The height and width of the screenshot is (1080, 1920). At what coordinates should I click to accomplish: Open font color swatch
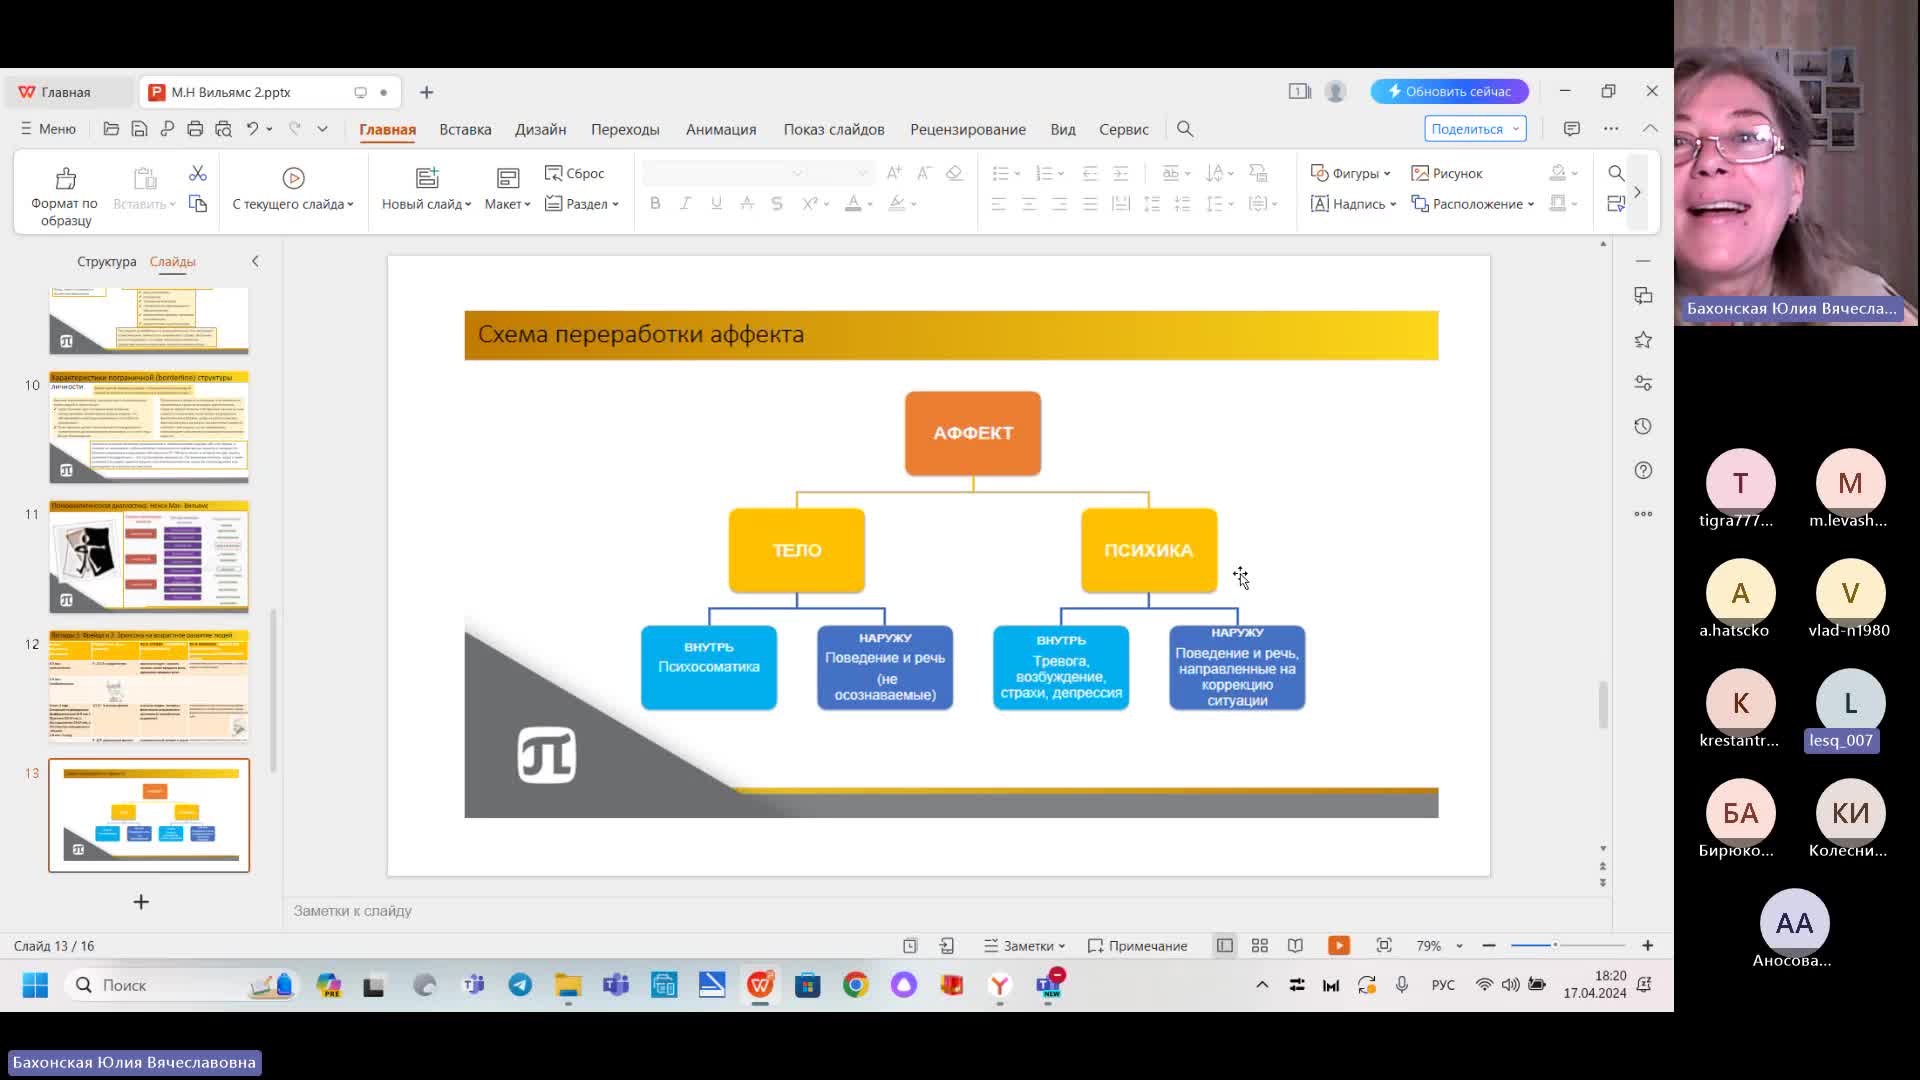(x=853, y=203)
